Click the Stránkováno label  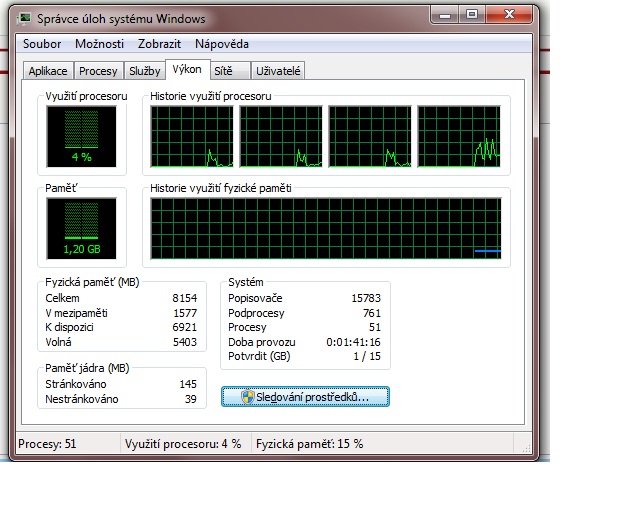tap(76, 384)
